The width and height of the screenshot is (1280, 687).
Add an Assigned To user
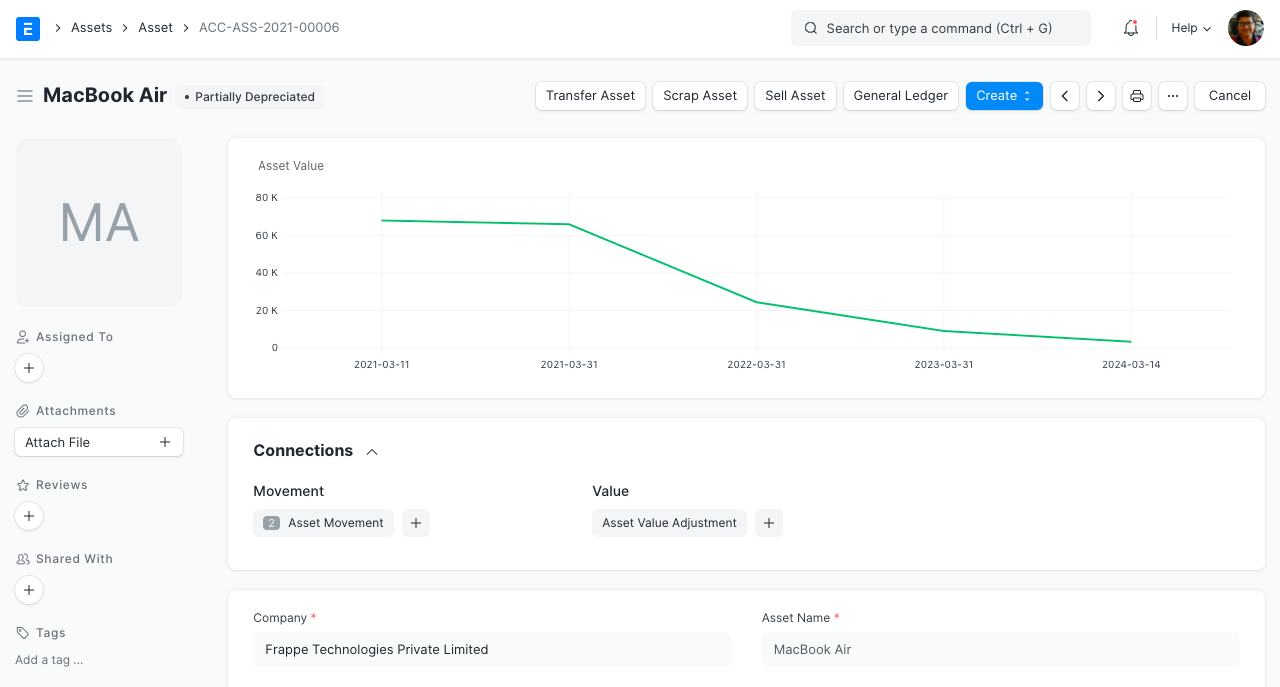coord(29,369)
